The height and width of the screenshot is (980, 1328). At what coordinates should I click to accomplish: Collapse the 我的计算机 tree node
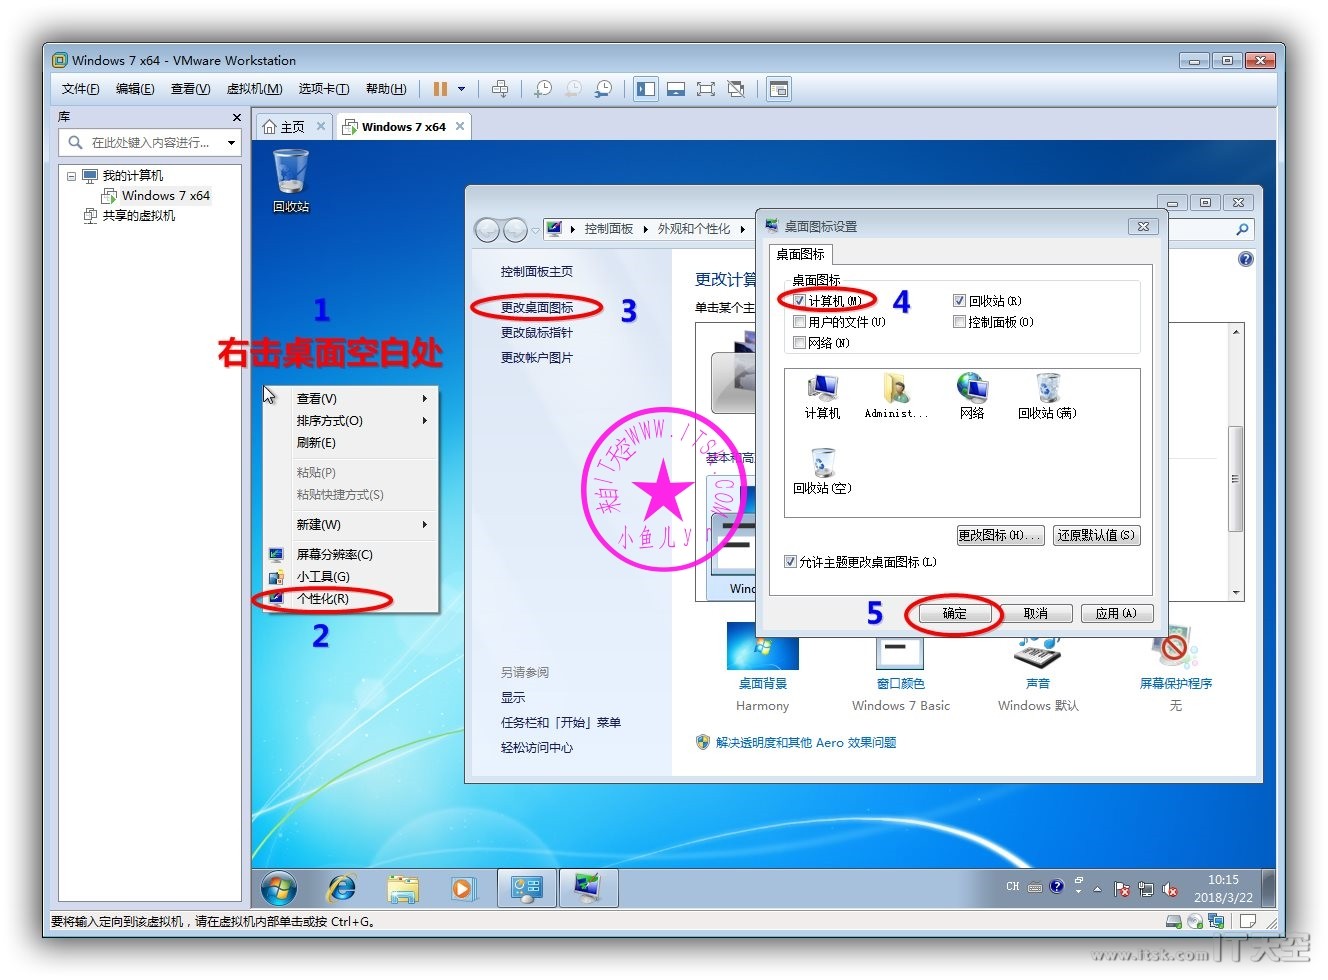click(71, 176)
